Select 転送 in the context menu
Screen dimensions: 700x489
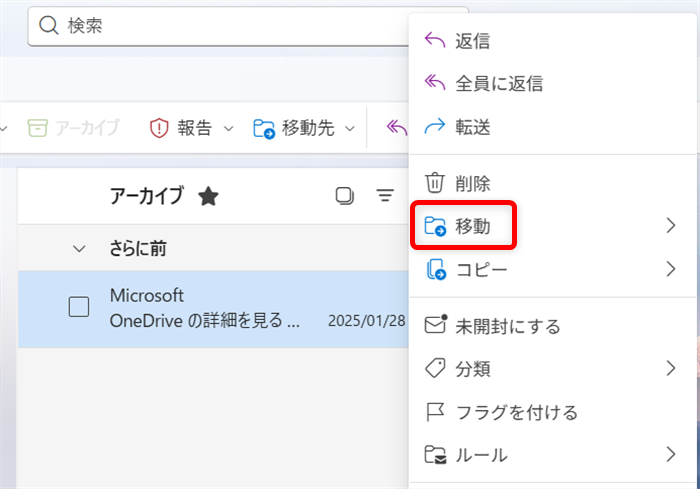(472, 127)
